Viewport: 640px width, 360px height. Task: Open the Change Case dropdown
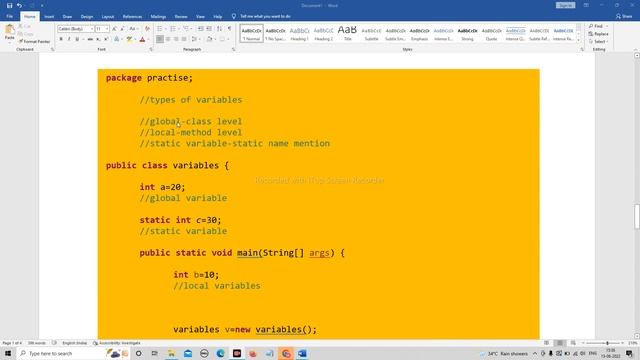133,29
